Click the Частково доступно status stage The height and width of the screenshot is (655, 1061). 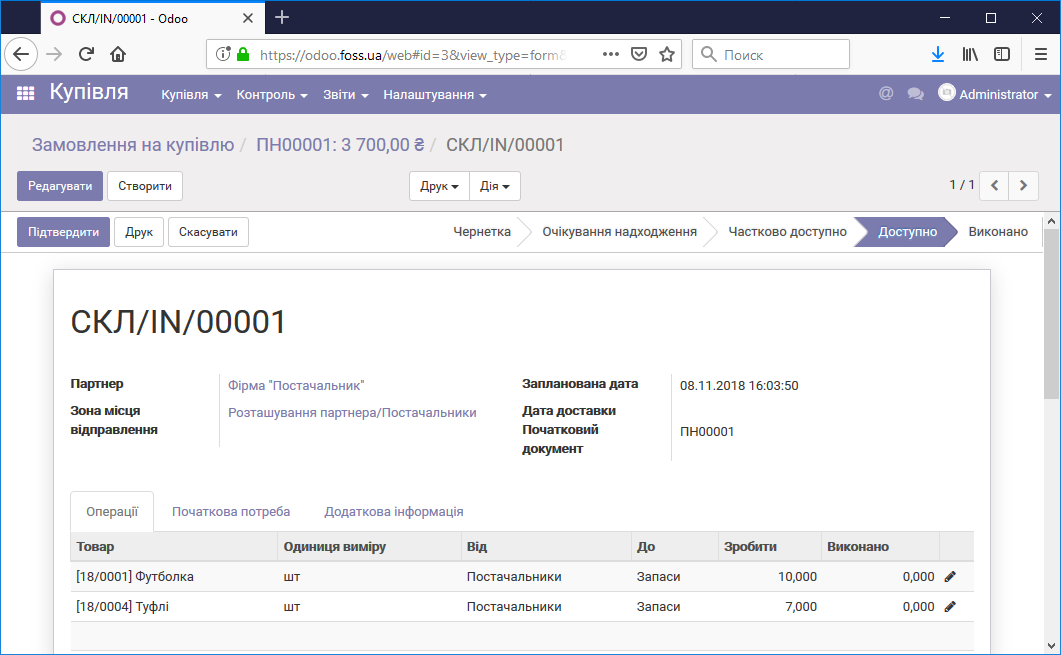click(787, 231)
